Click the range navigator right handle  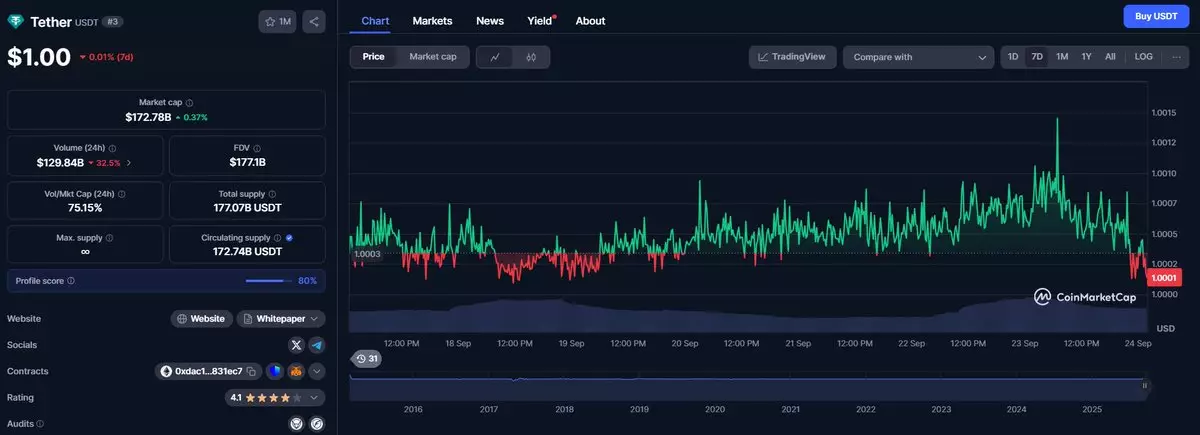point(1145,384)
